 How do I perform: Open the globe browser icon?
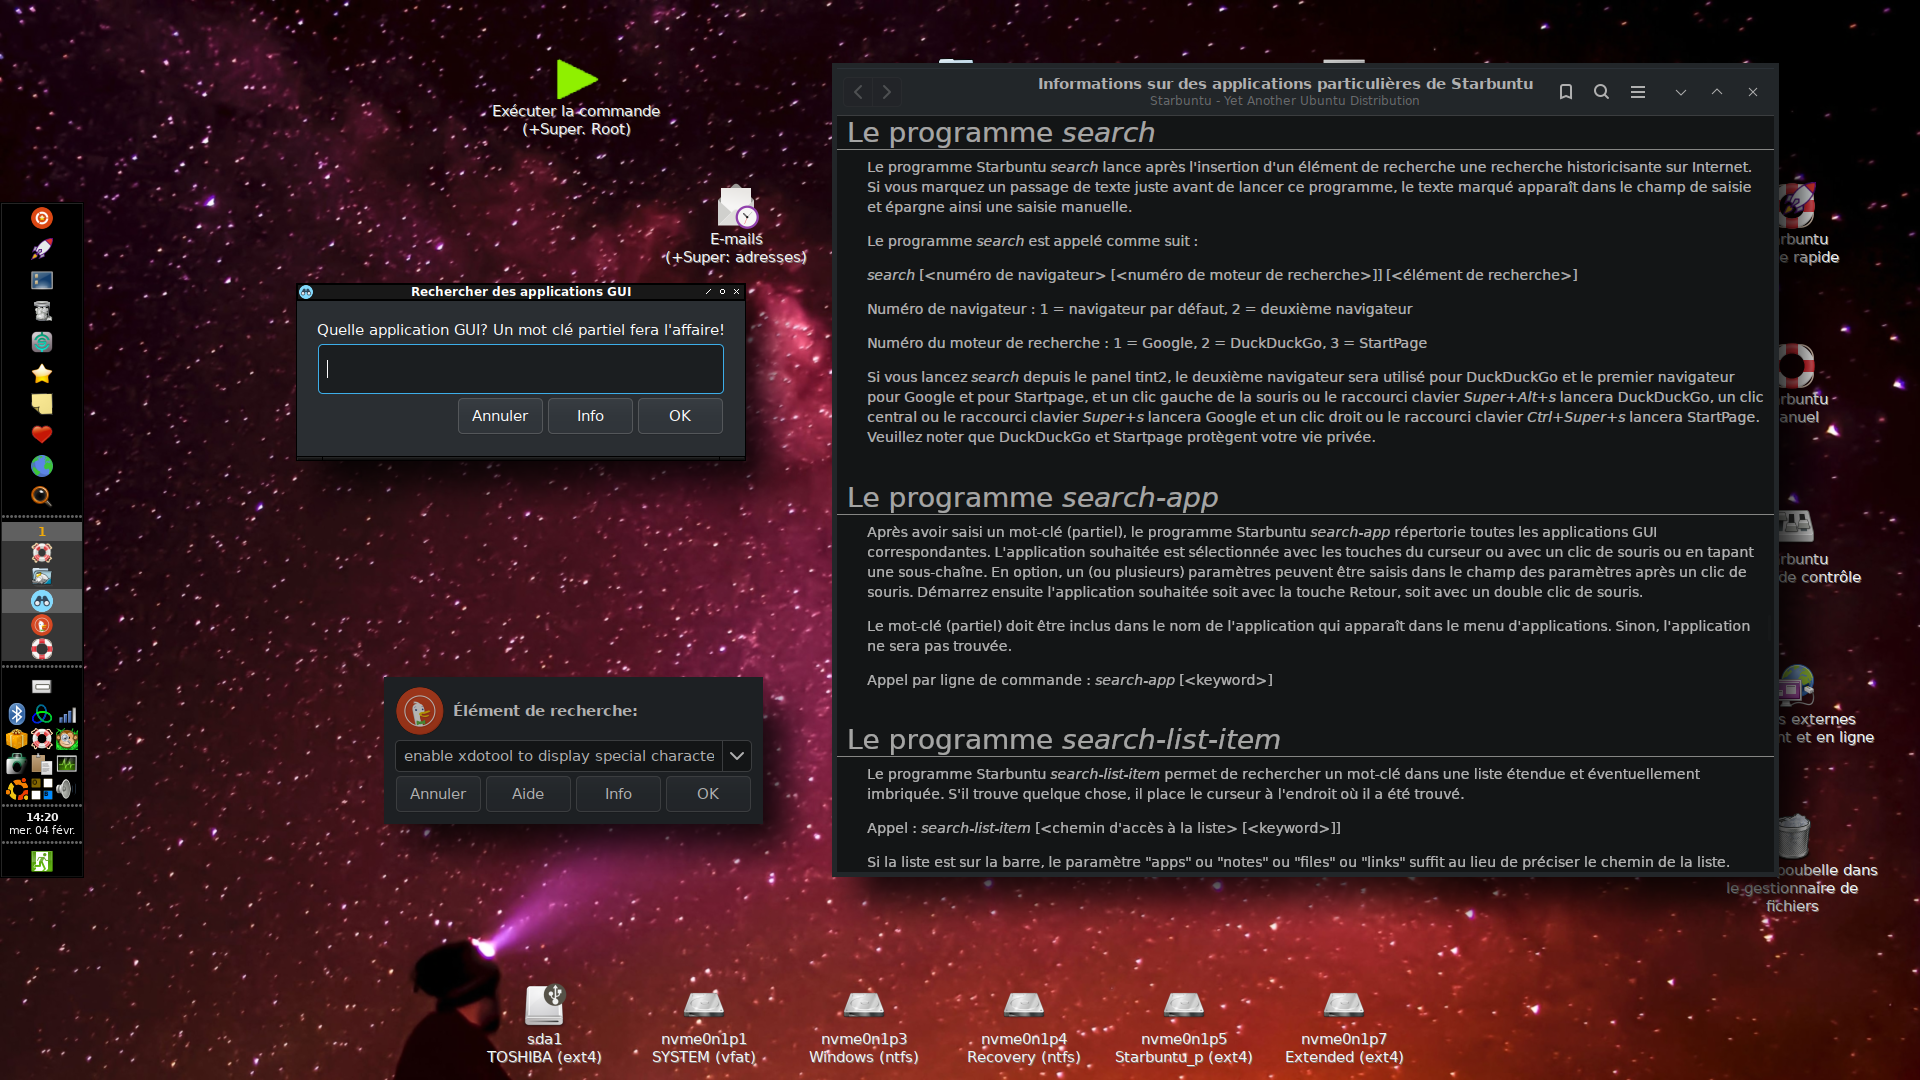[x=42, y=466]
